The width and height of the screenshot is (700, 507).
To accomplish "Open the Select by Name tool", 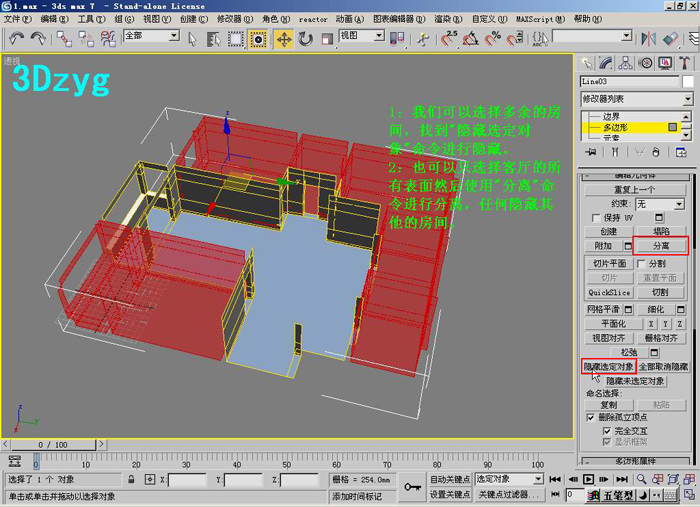I will click(x=214, y=39).
